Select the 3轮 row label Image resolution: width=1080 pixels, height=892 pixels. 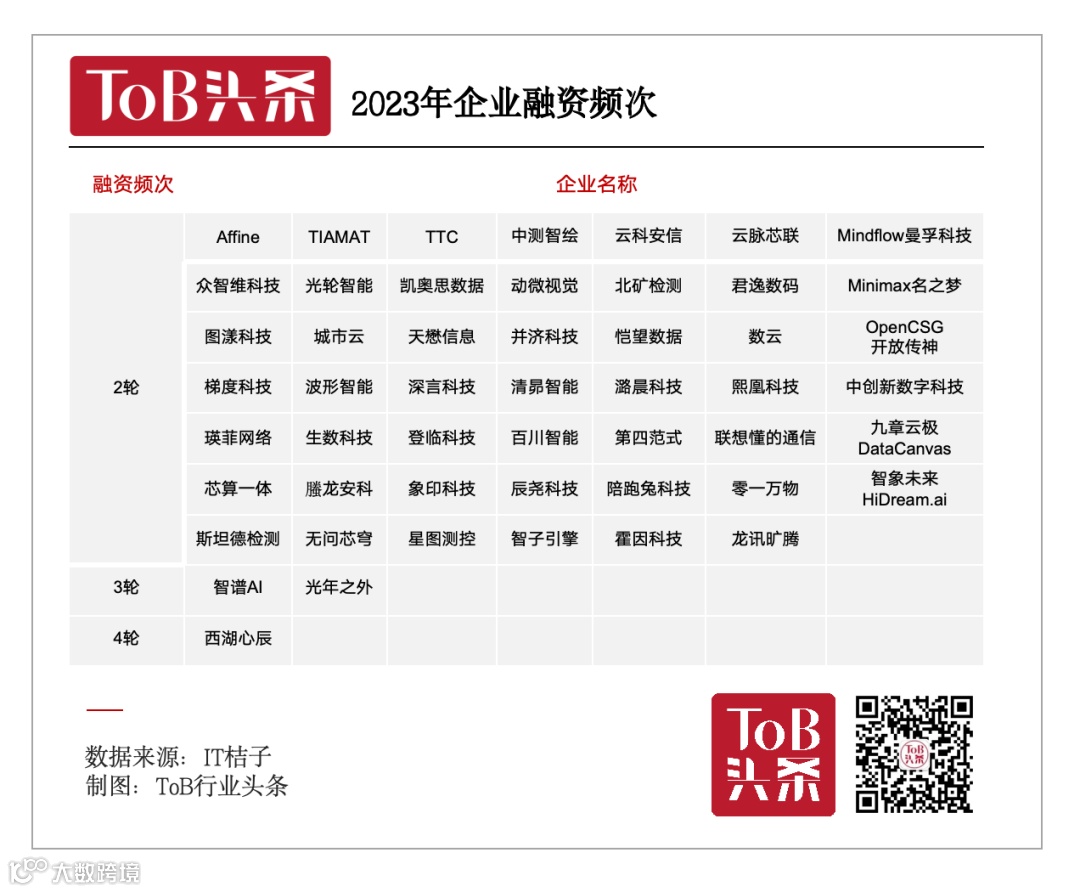pos(126,588)
